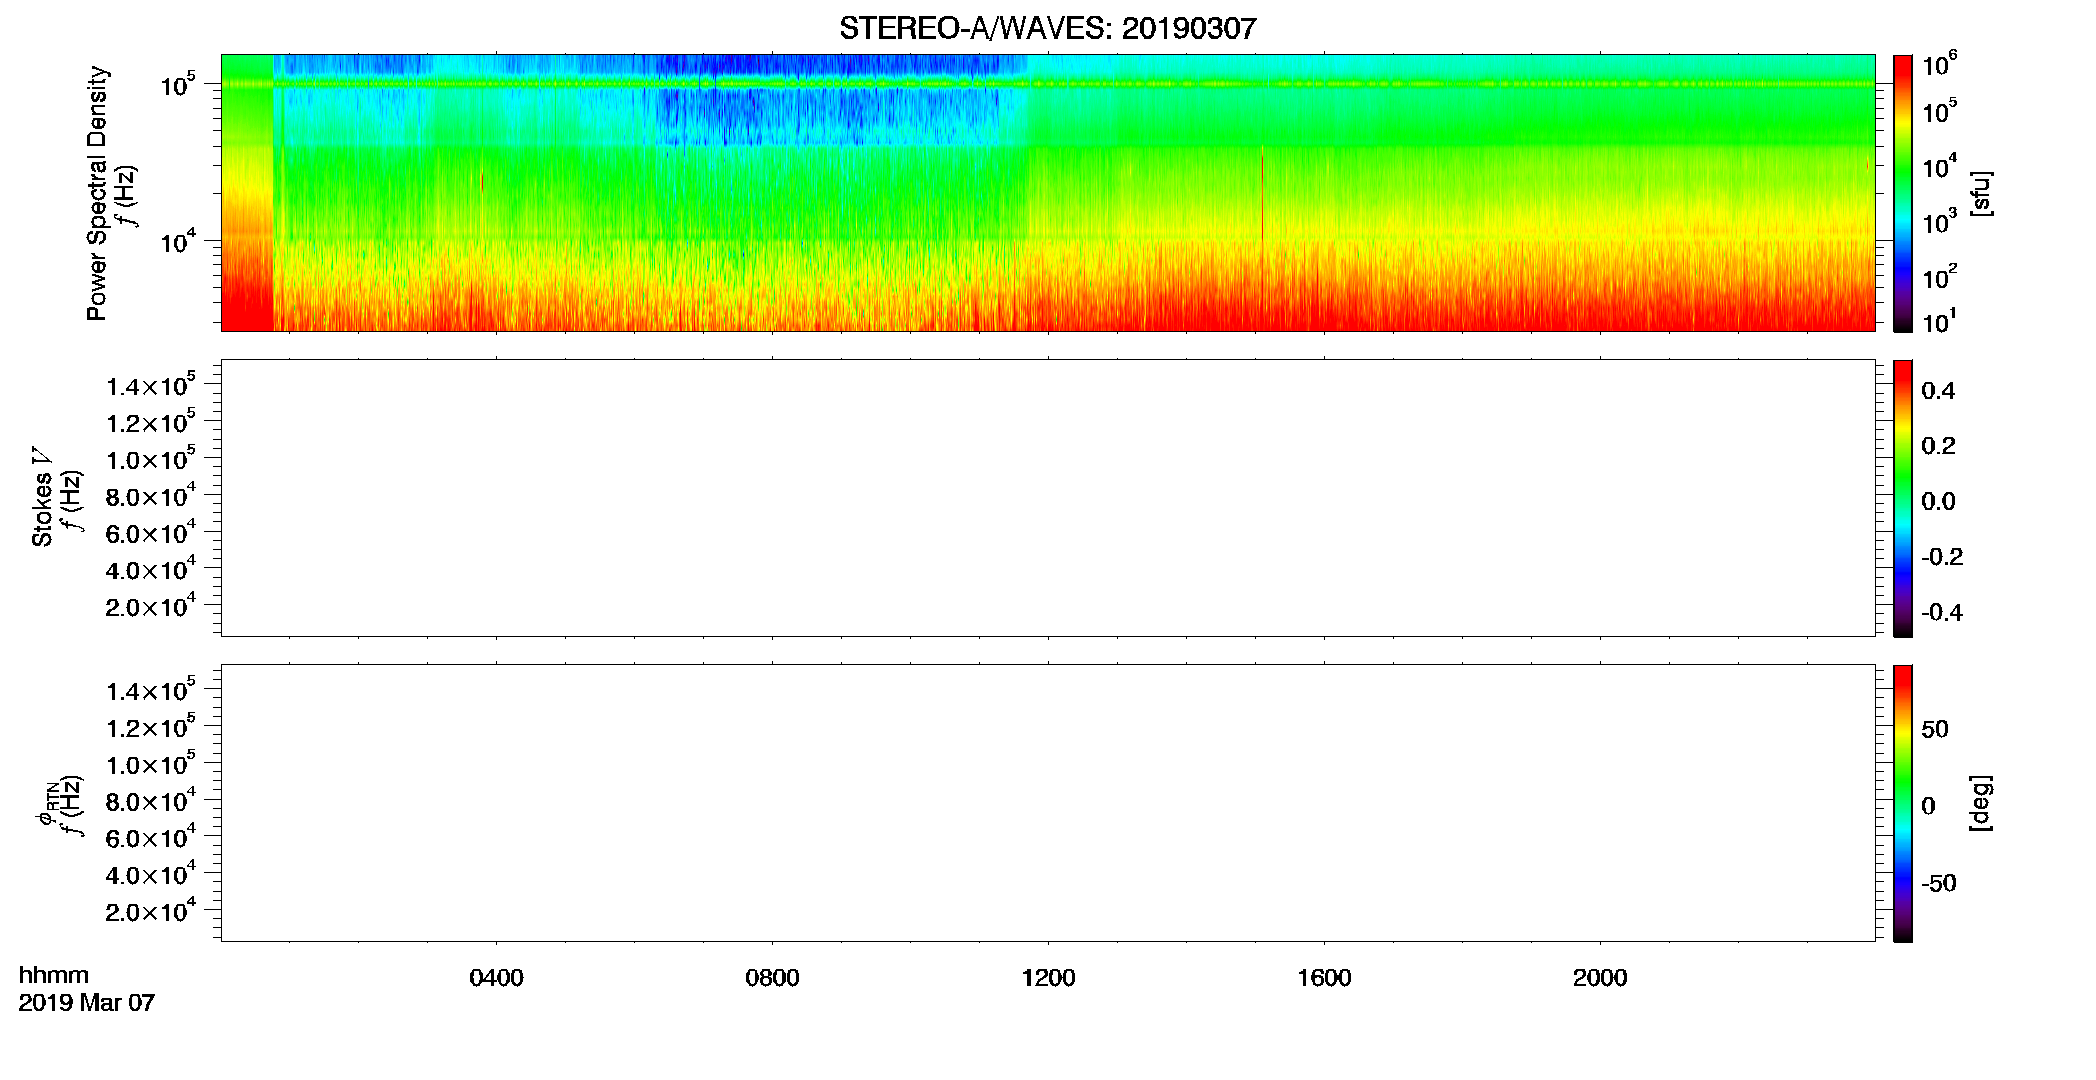Click the -0.2 tick label on Stokes color bar
This screenshot has height=1080, width=2096.
tap(1942, 557)
